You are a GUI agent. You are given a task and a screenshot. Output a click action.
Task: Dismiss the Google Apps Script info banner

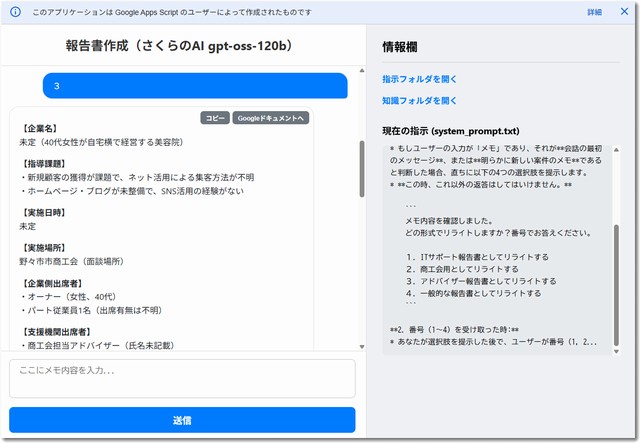pos(624,13)
